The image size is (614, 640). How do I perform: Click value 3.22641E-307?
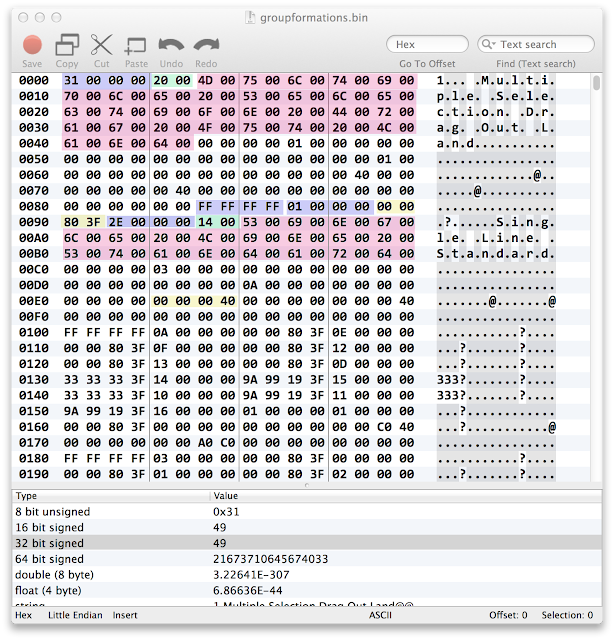(x=251, y=575)
